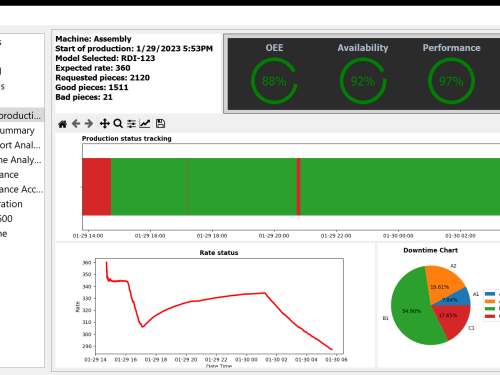This screenshot has width=500, height=375.
Task: Click the '01-30 00:00' tracking axis label
Action: [x=398, y=236]
